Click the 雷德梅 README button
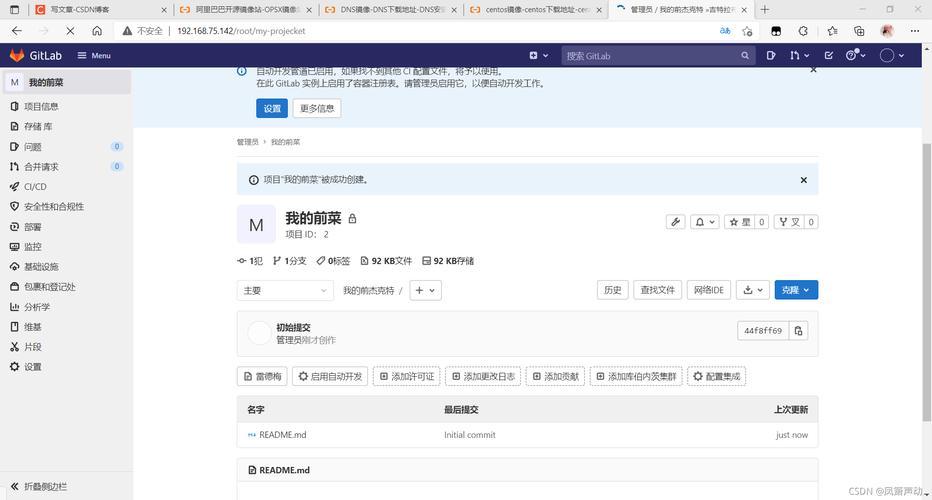 (262, 376)
